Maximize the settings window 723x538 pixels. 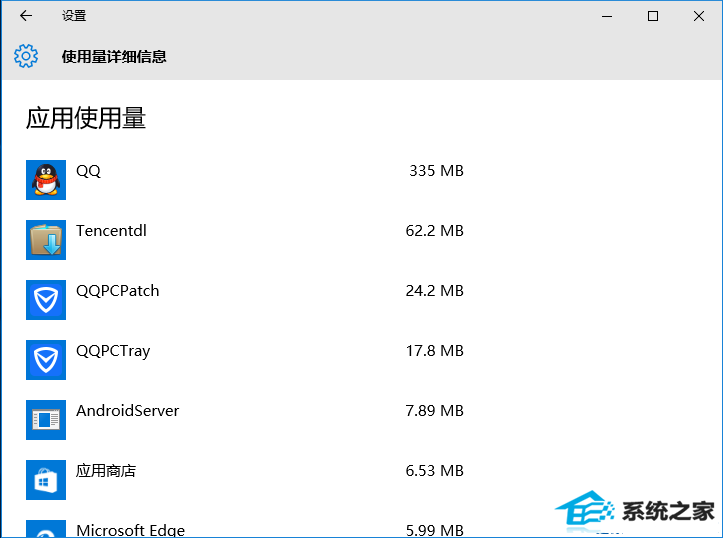pyautogui.click(x=652, y=16)
